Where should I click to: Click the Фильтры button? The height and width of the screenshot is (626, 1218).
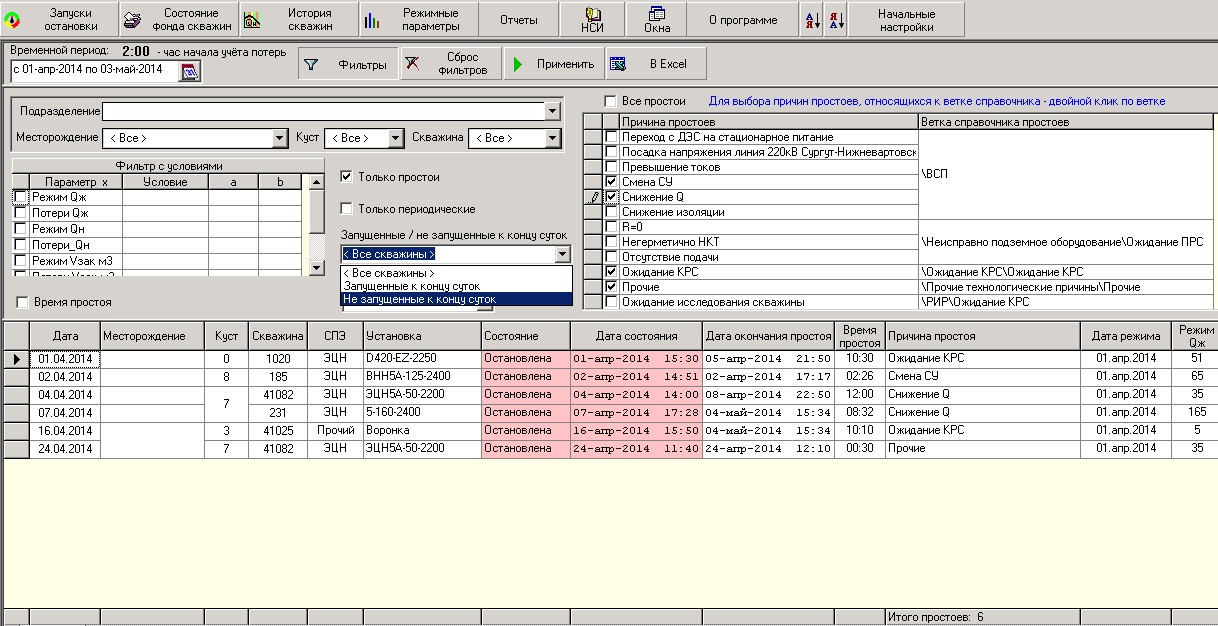click(x=348, y=64)
